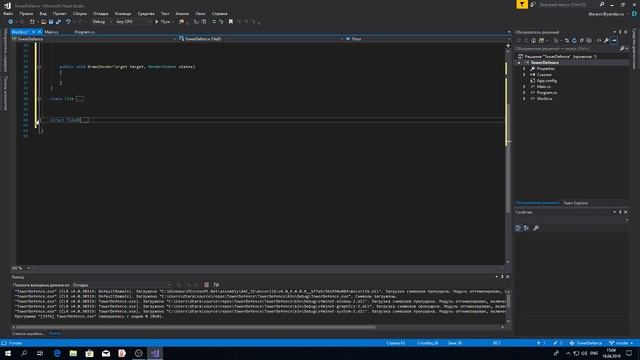This screenshot has height=360, width=640.
Task: Select Main.cs in Solution Explorer
Action: pos(543,87)
